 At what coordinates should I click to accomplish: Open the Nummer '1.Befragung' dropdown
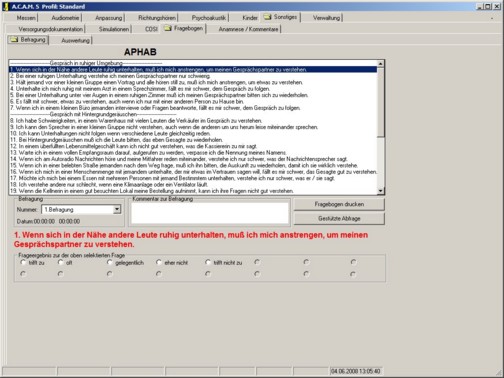pos(117,209)
